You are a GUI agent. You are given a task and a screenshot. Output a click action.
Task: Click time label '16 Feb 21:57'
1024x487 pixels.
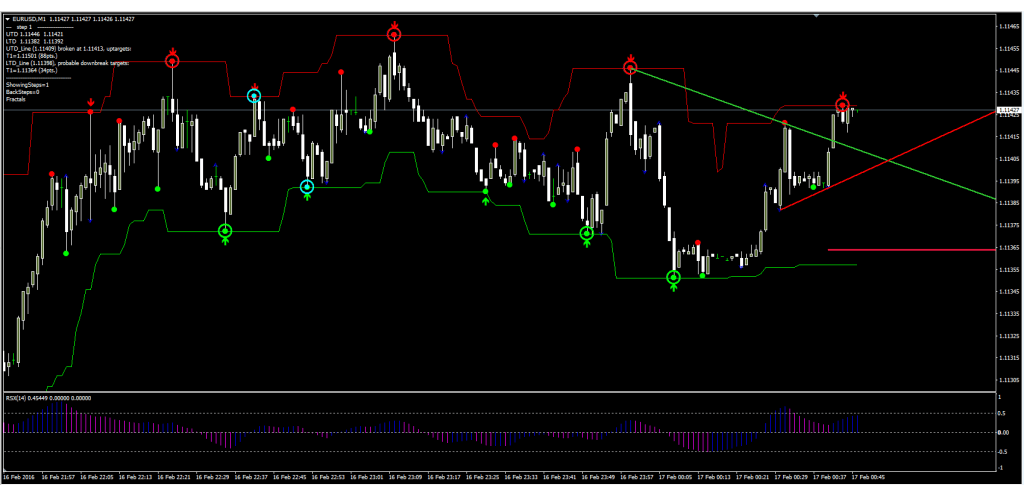tap(60, 477)
